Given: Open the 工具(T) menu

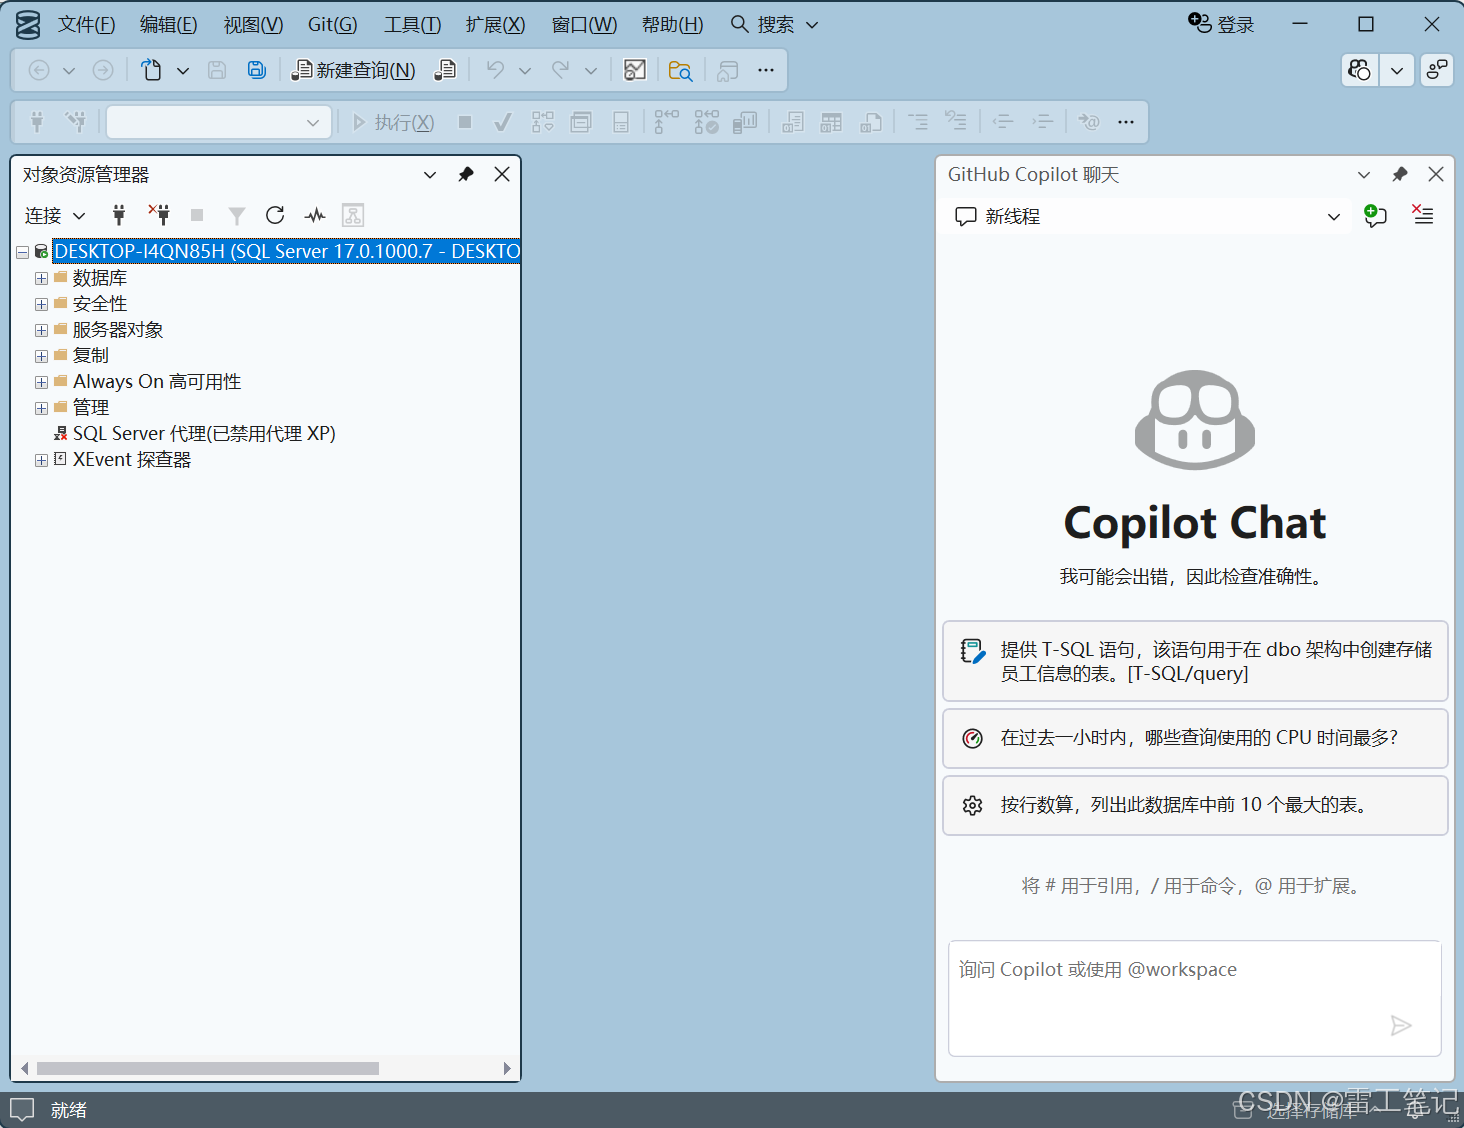Looking at the screenshot, I should click(x=412, y=24).
